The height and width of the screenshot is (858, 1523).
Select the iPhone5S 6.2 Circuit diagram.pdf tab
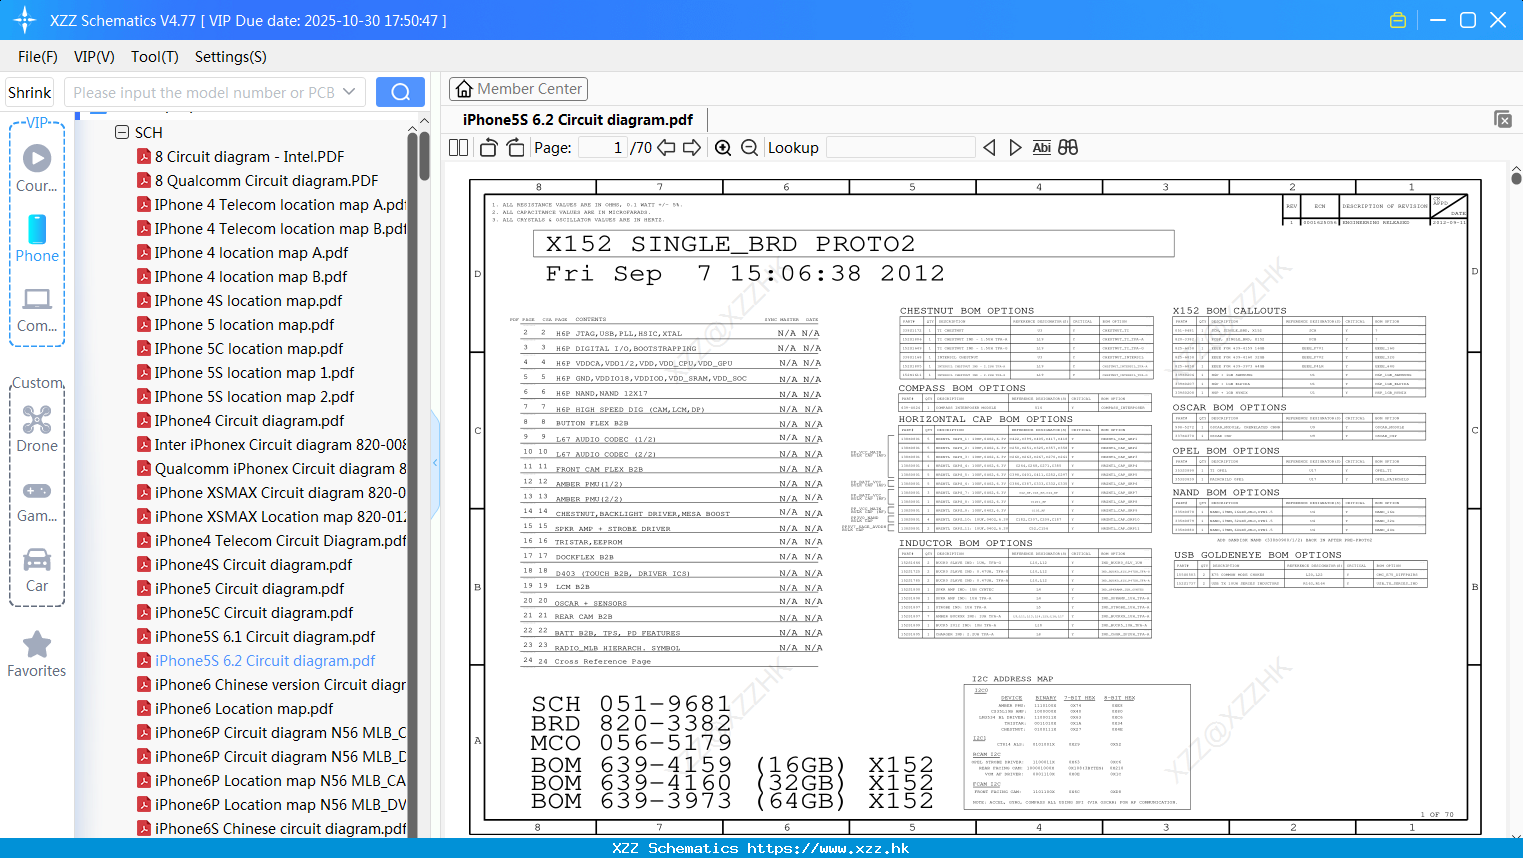[578, 120]
